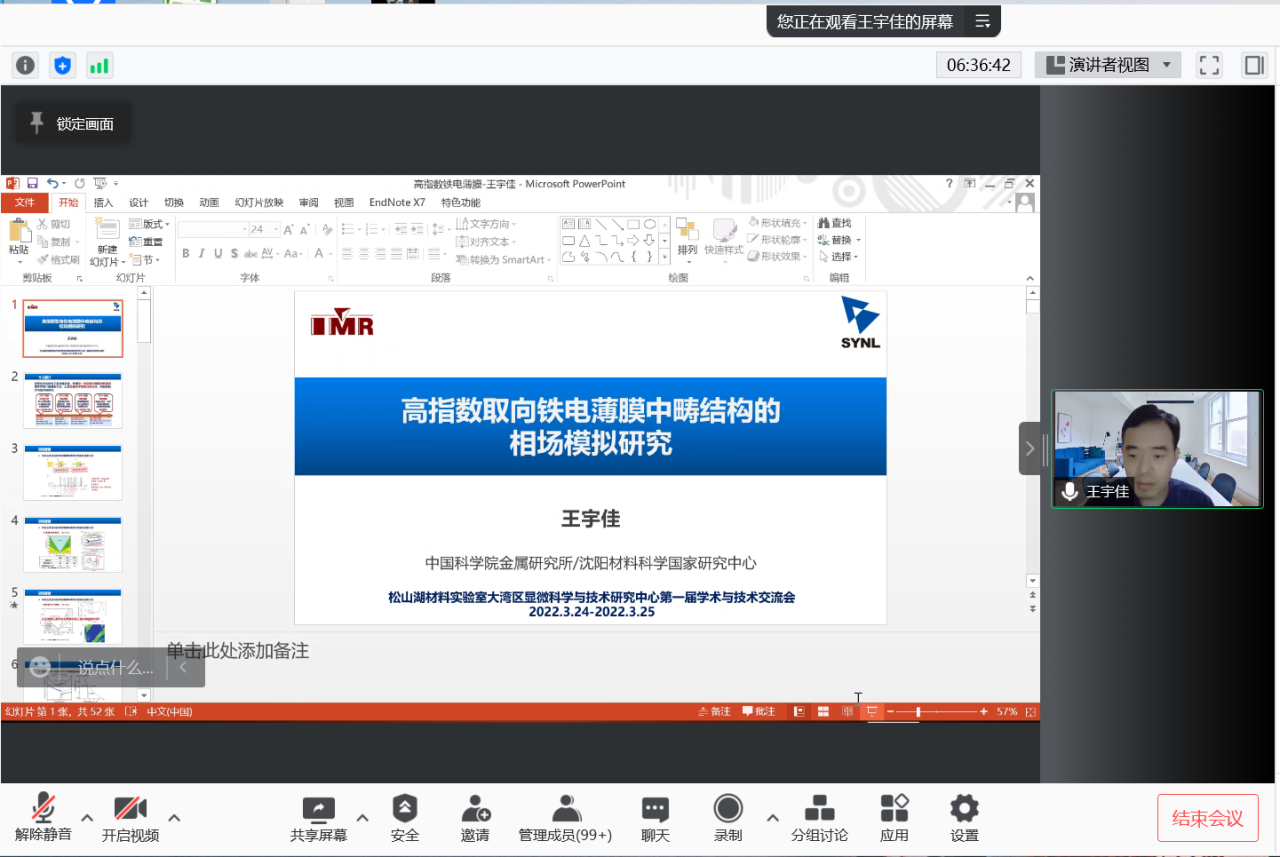Click the 'Say something' (说点什么) input box

(115, 668)
